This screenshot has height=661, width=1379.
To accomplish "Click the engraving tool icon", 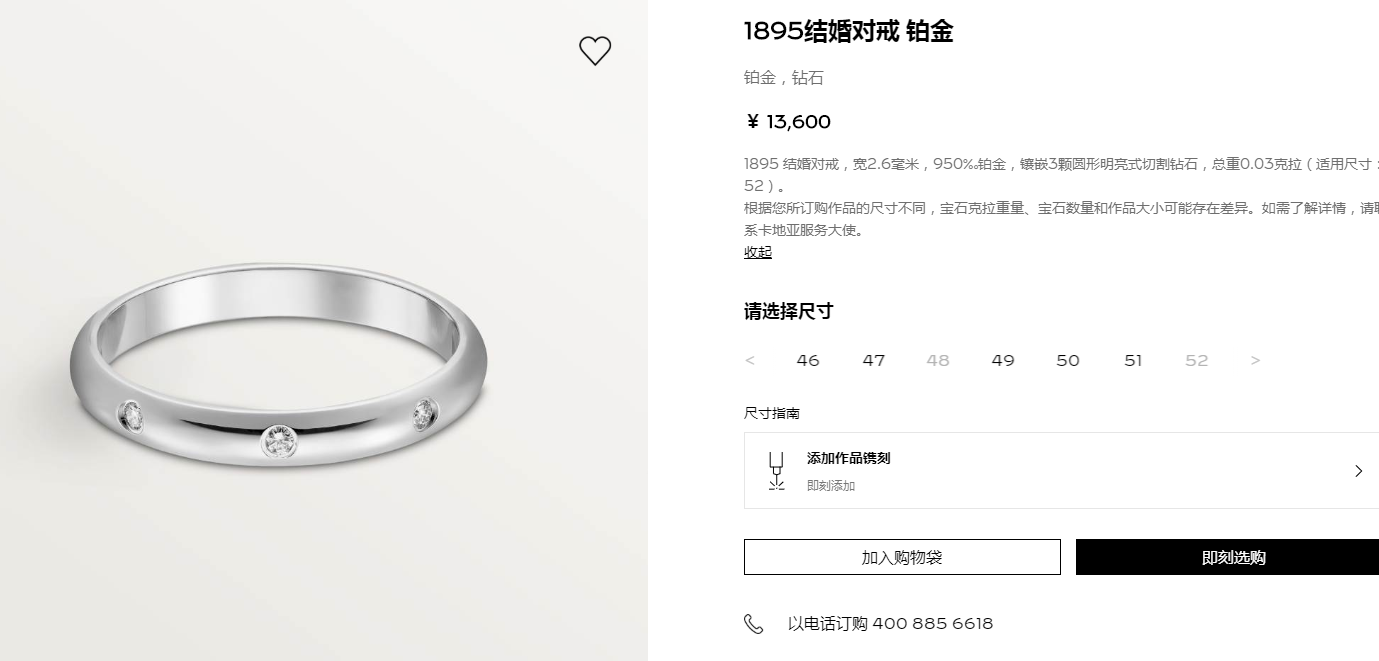I will point(776,471).
